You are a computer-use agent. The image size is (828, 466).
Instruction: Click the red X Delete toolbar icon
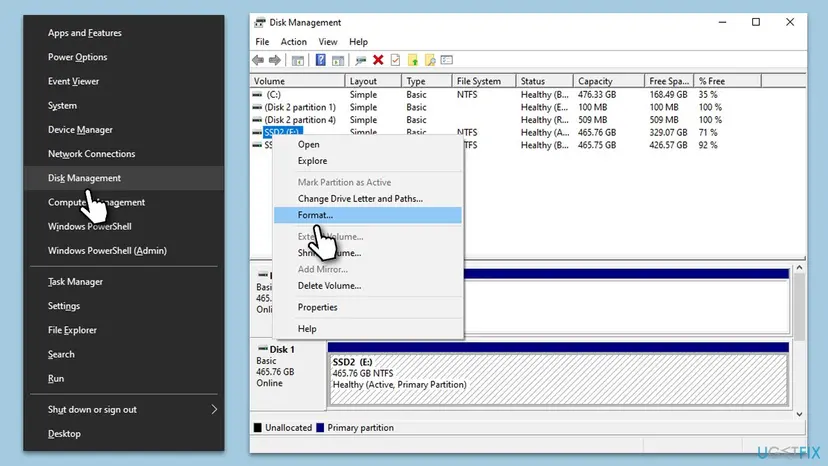coord(378,60)
